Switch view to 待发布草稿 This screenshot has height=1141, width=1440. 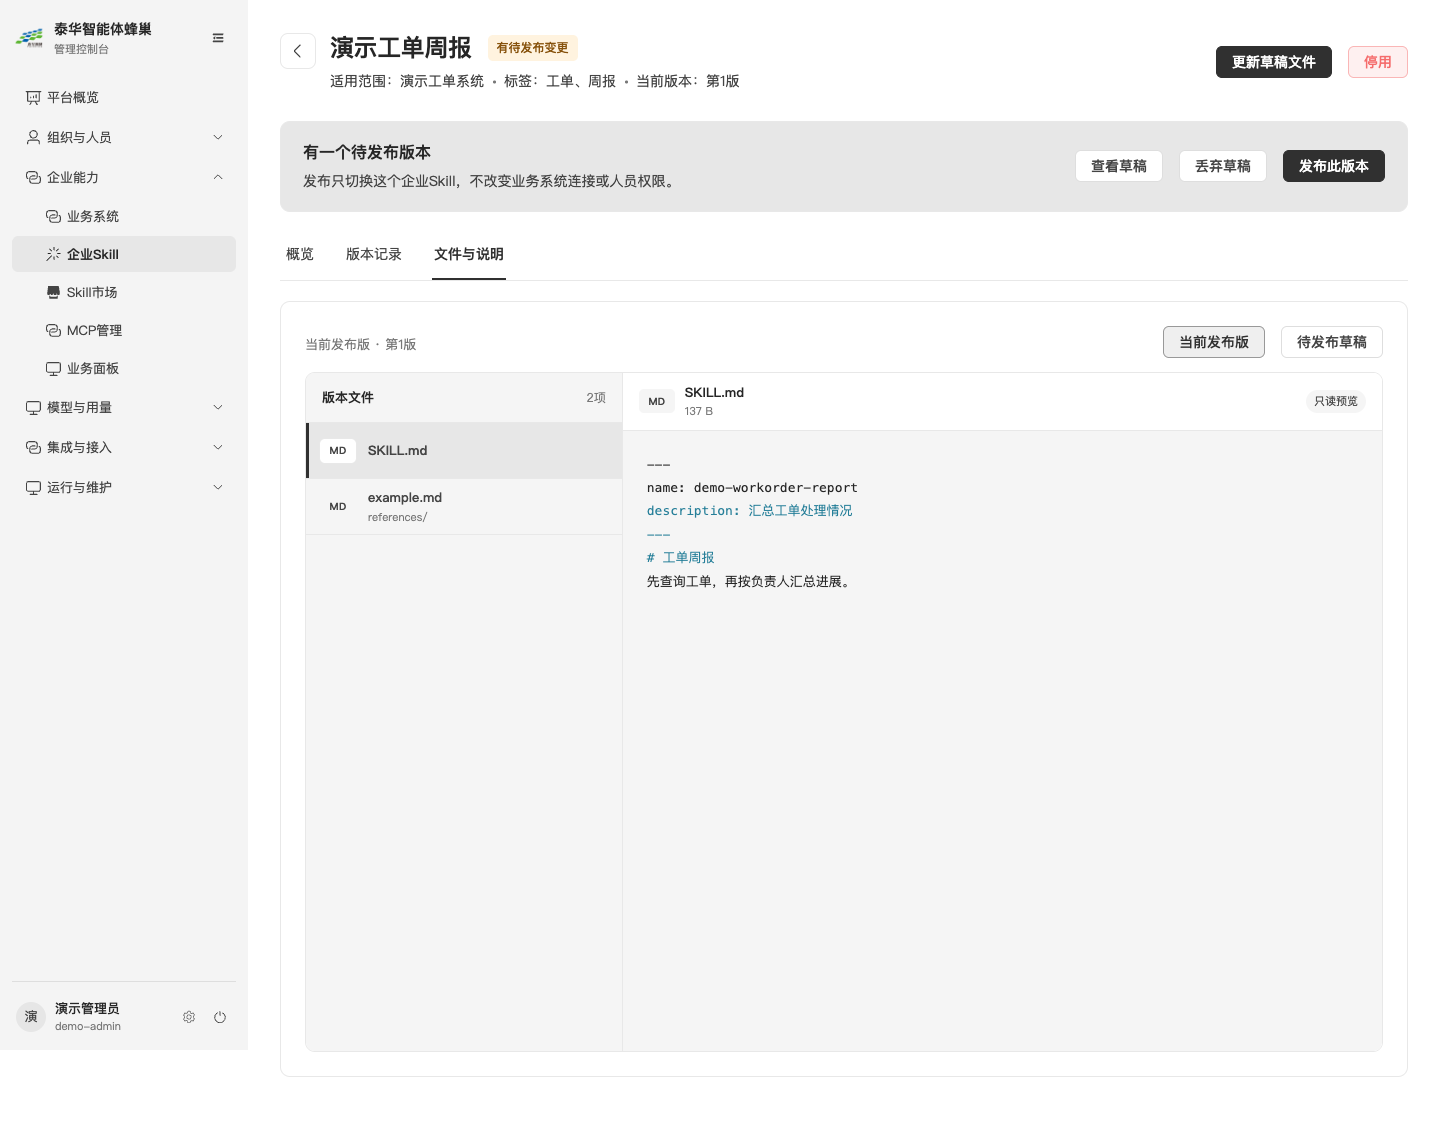pyautogui.click(x=1332, y=342)
